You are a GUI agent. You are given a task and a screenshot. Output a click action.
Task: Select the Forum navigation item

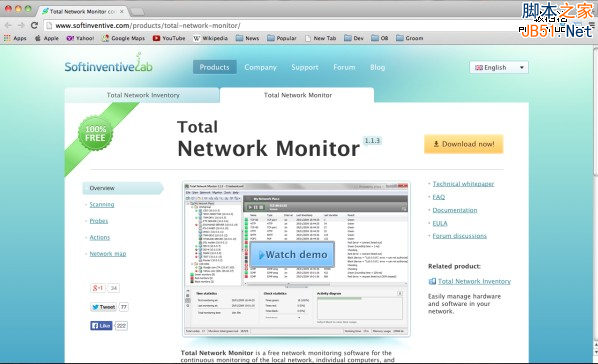coord(344,67)
